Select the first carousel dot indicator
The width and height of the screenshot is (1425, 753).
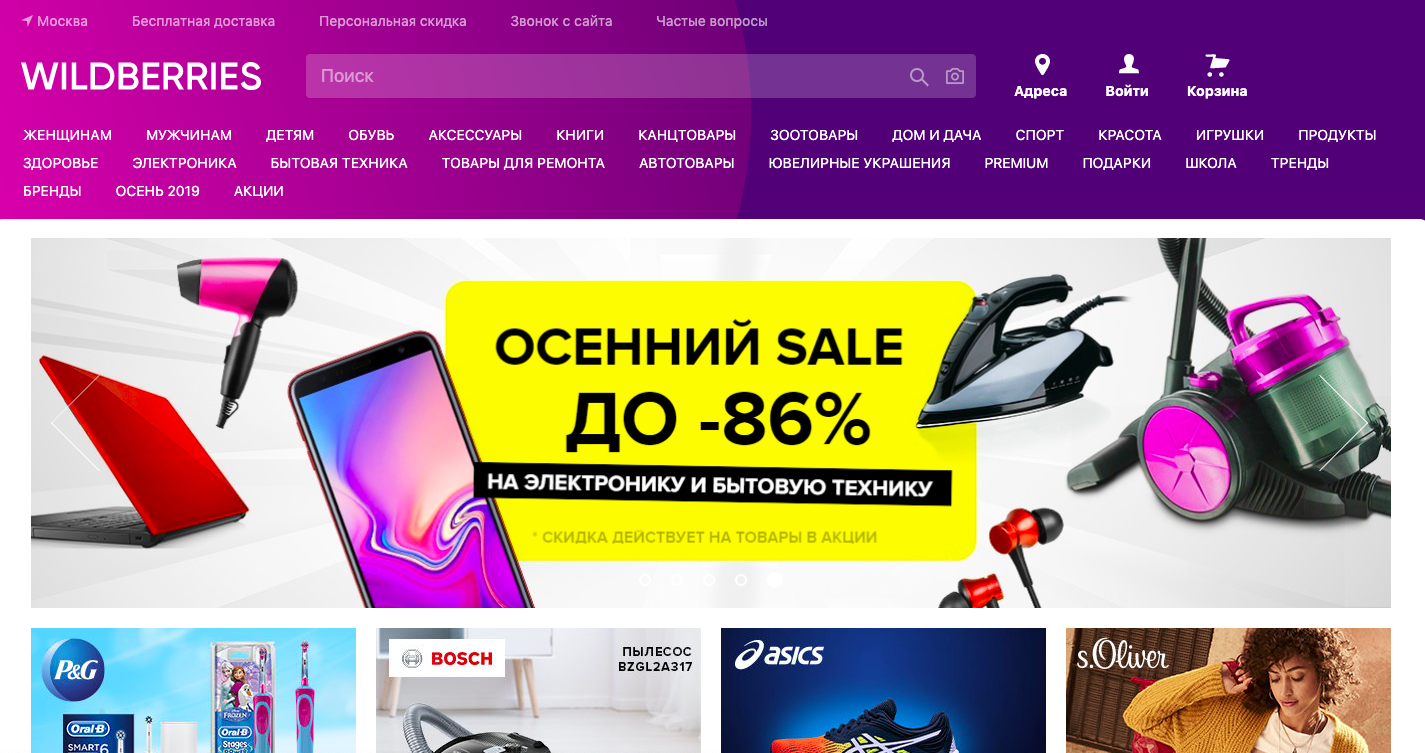click(x=645, y=579)
